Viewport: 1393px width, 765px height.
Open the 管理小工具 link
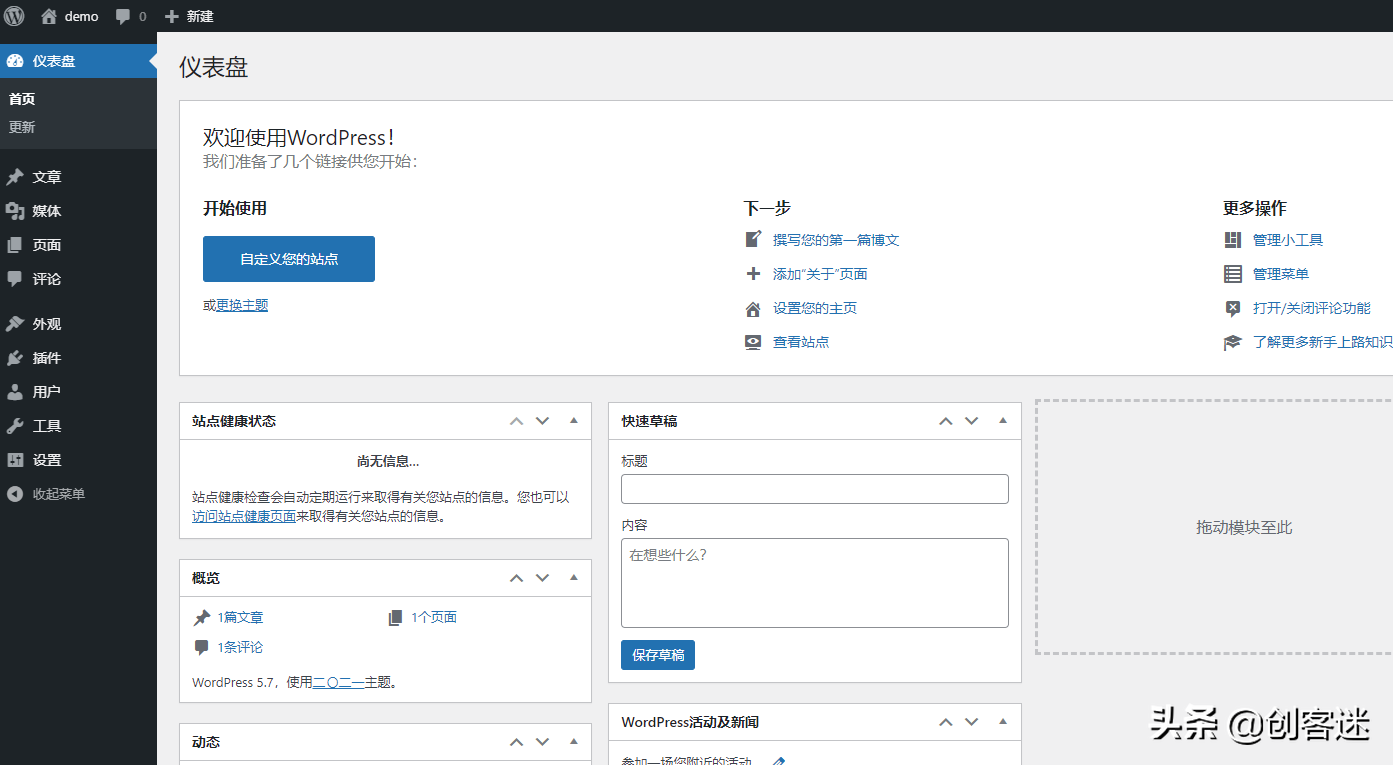tap(1288, 239)
